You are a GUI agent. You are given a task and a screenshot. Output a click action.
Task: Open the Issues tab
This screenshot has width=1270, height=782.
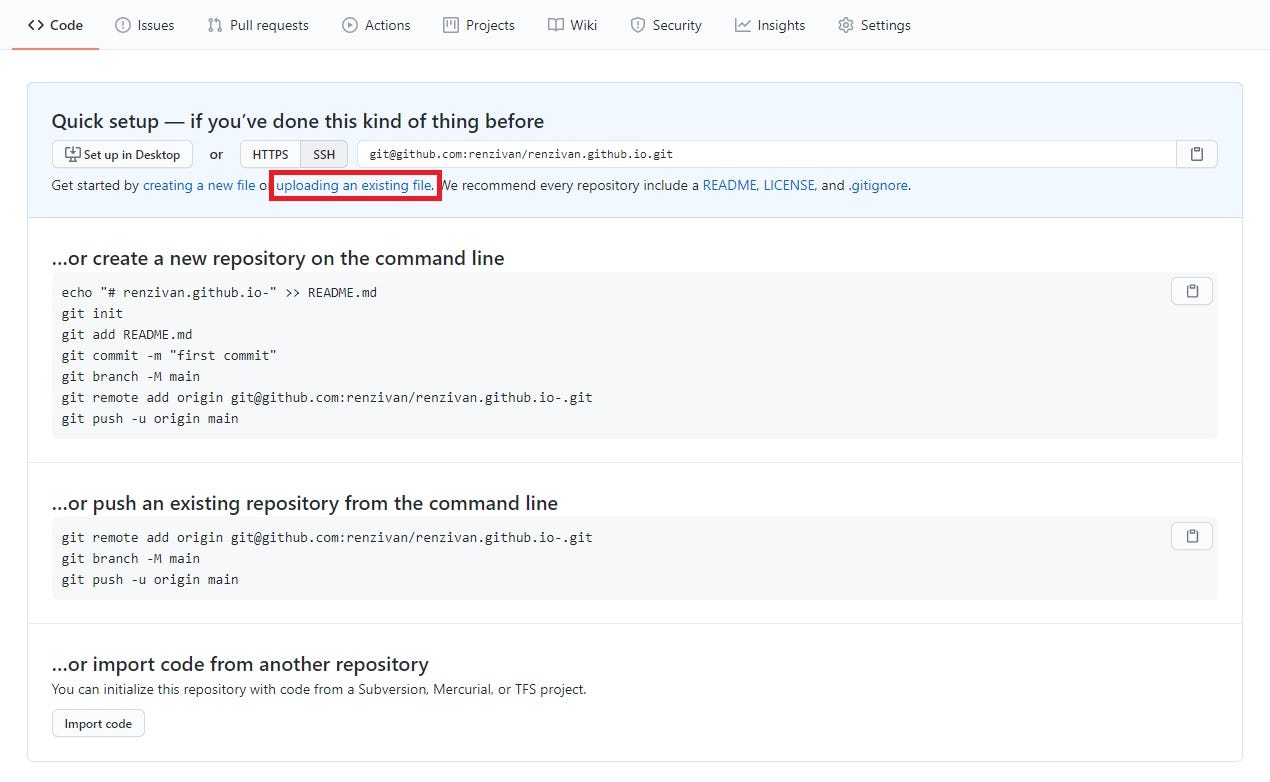(x=144, y=25)
